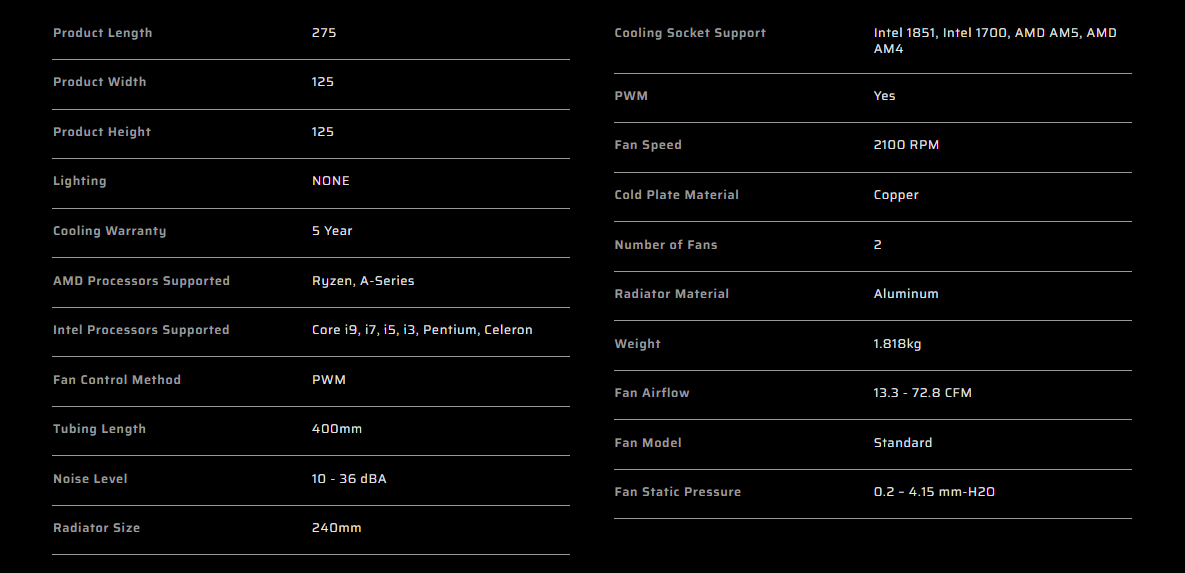The width and height of the screenshot is (1185, 573).
Task: Select the Cold Plate Material Copper value
Action: [x=896, y=195]
